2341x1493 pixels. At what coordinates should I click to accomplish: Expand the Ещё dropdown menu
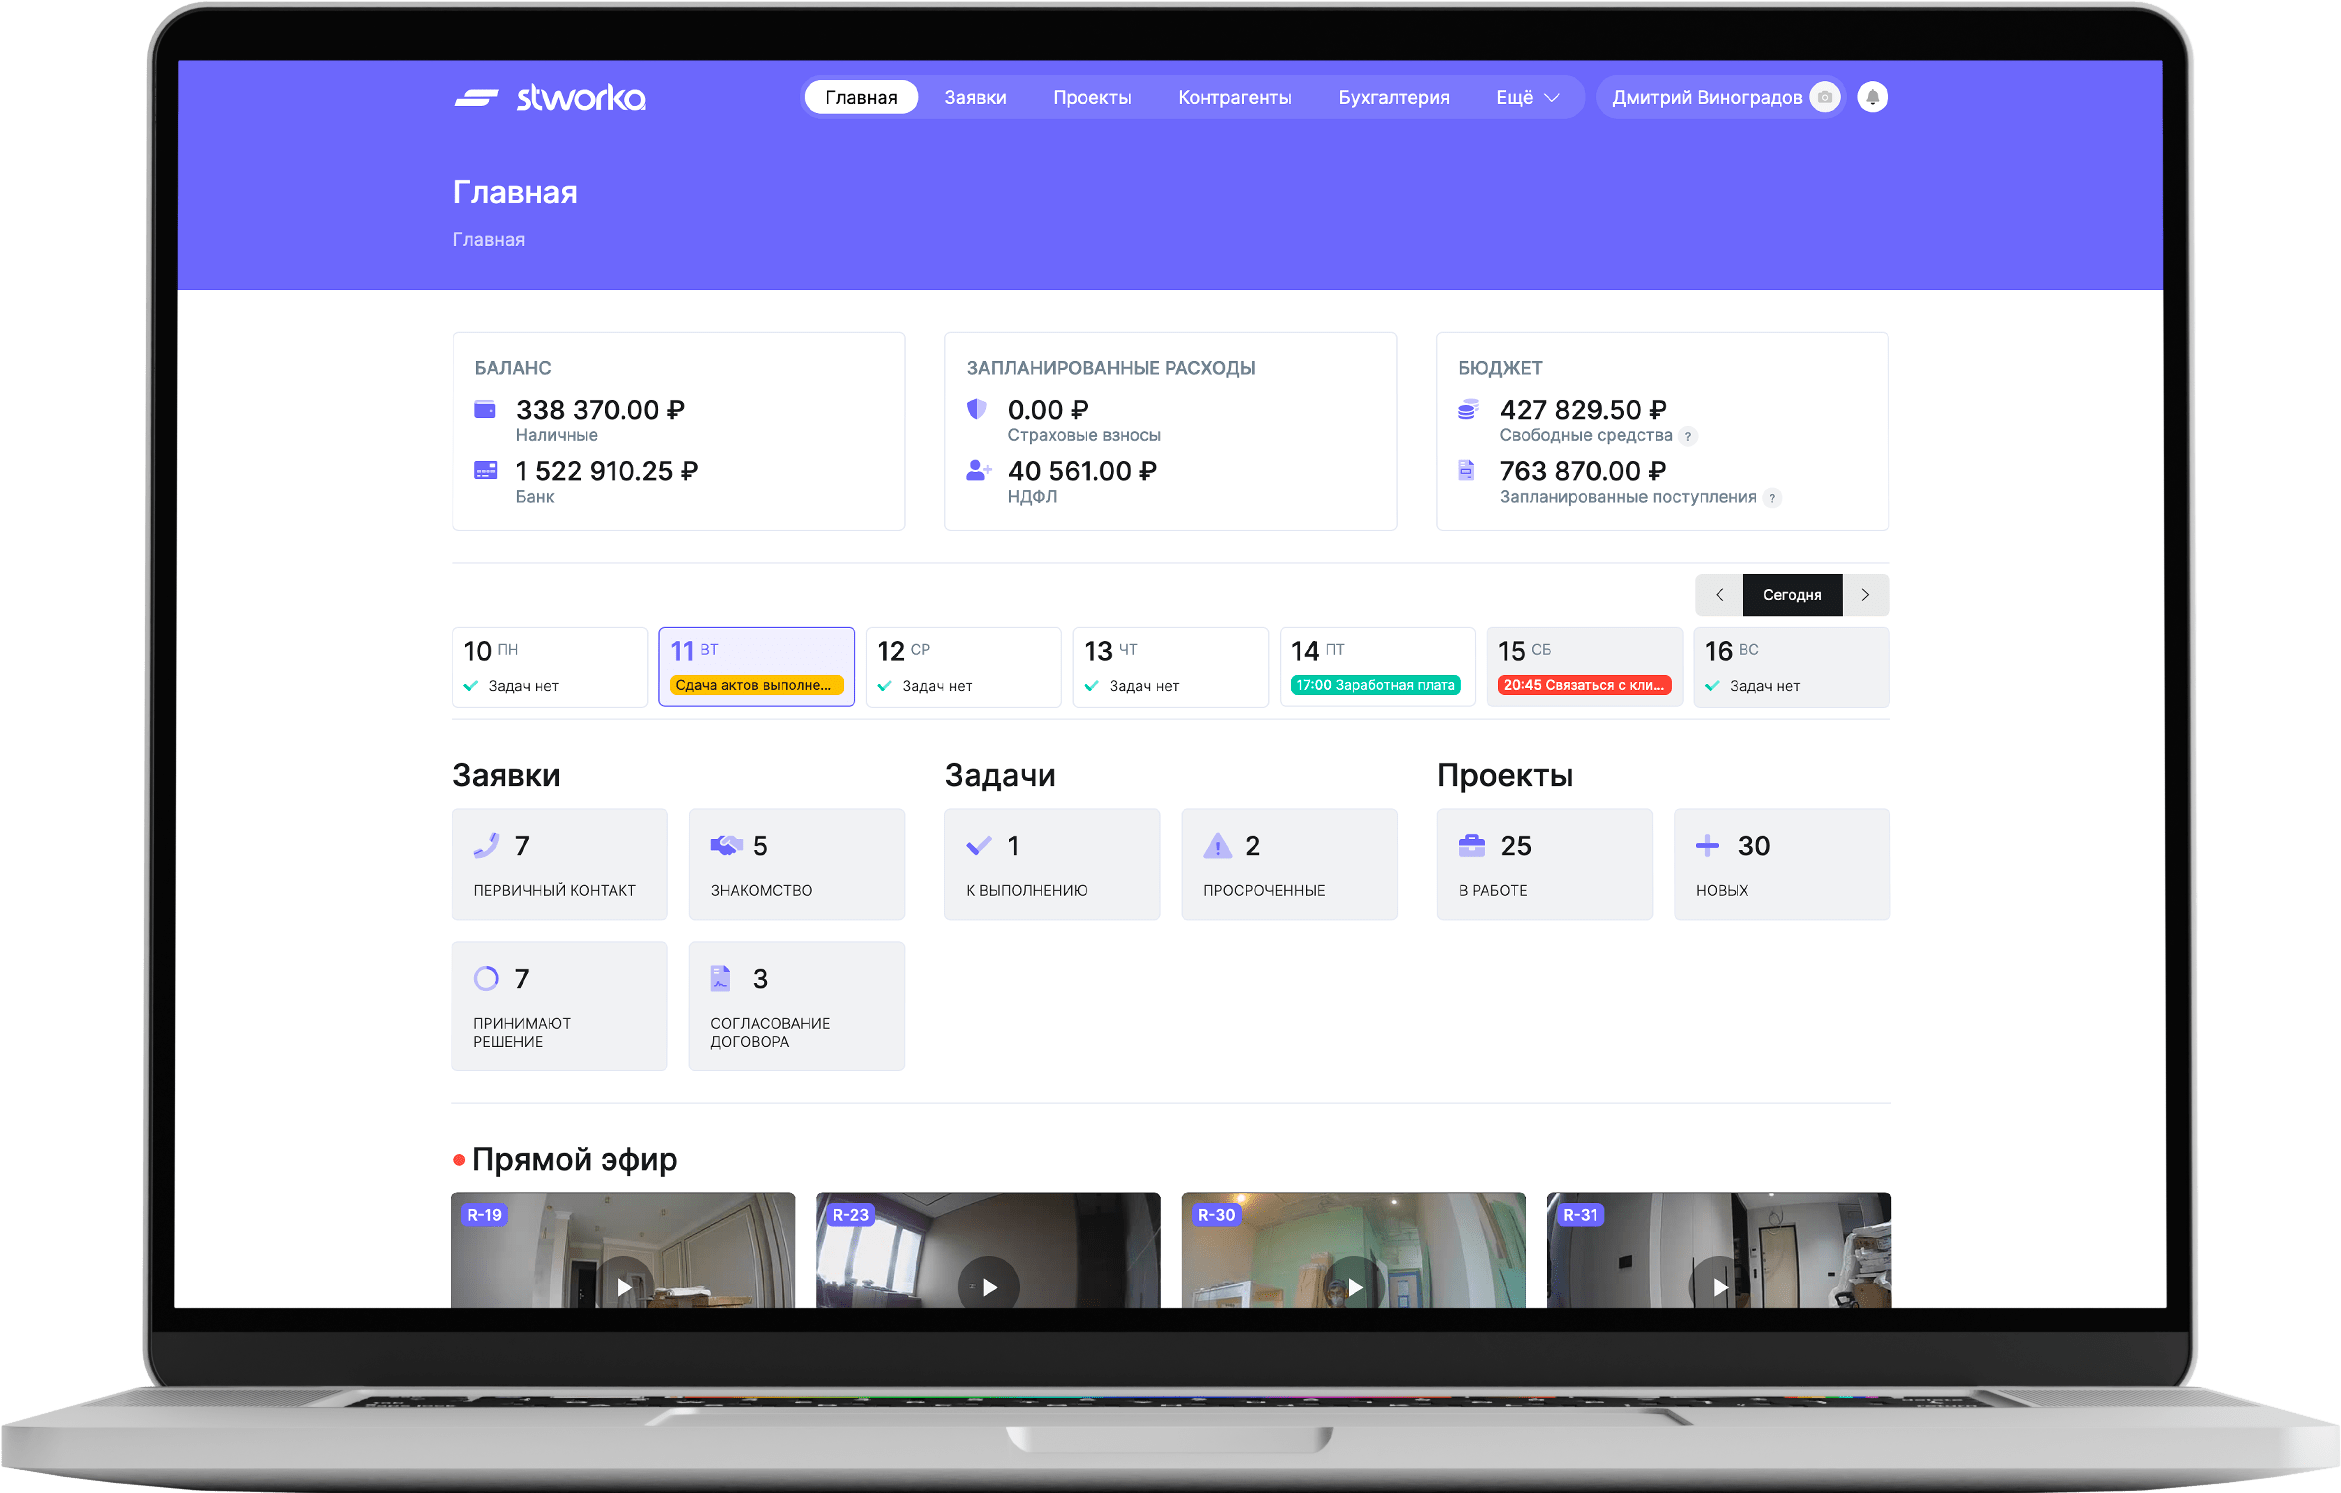(x=1527, y=97)
